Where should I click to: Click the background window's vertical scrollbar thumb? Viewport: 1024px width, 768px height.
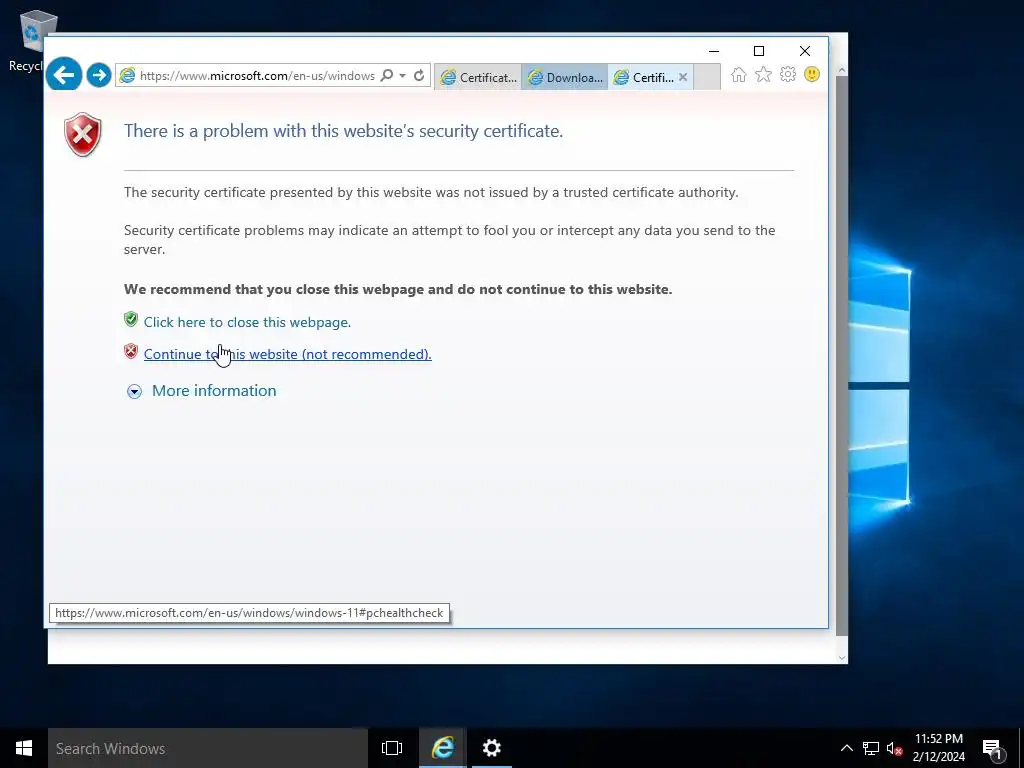[x=842, y=356]
